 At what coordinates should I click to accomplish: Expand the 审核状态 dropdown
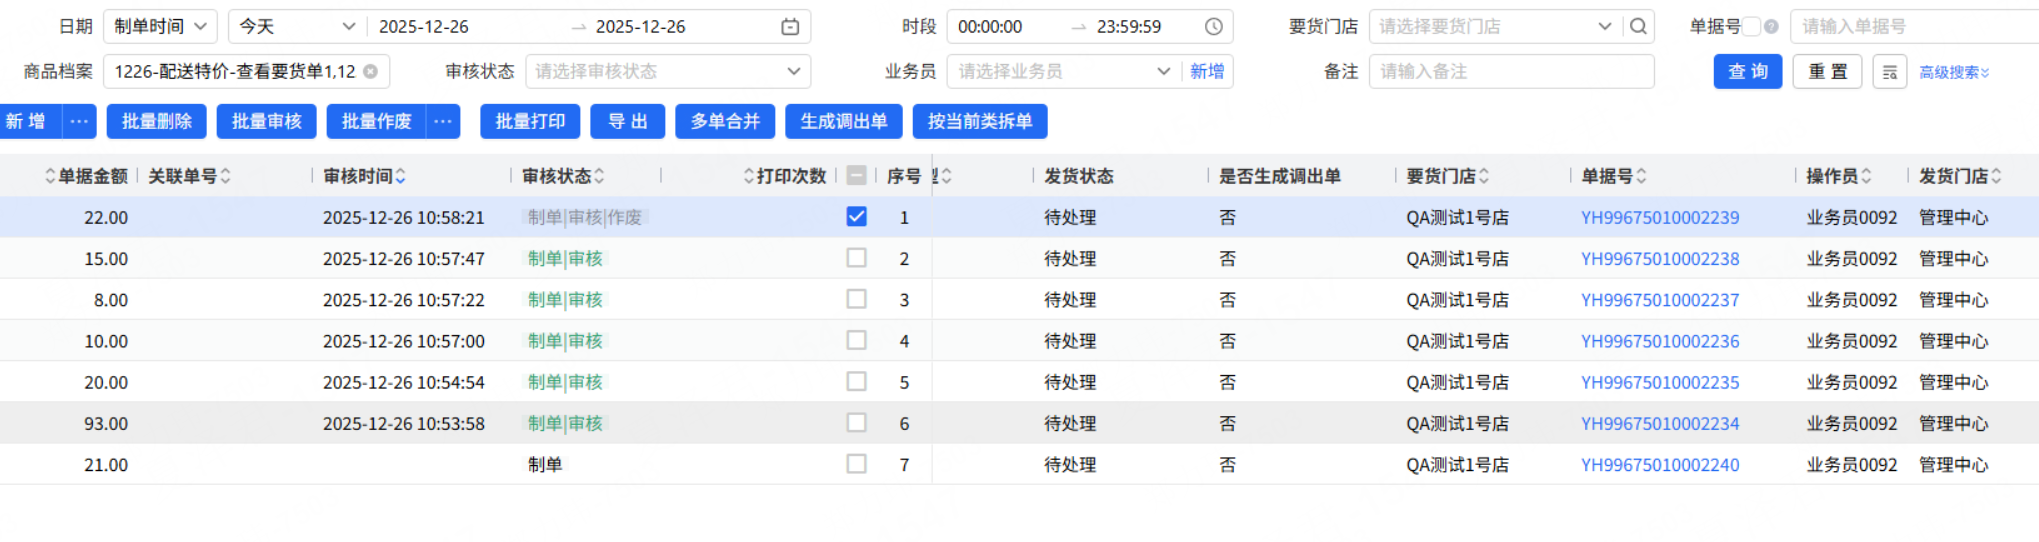[x=667, y=72]
